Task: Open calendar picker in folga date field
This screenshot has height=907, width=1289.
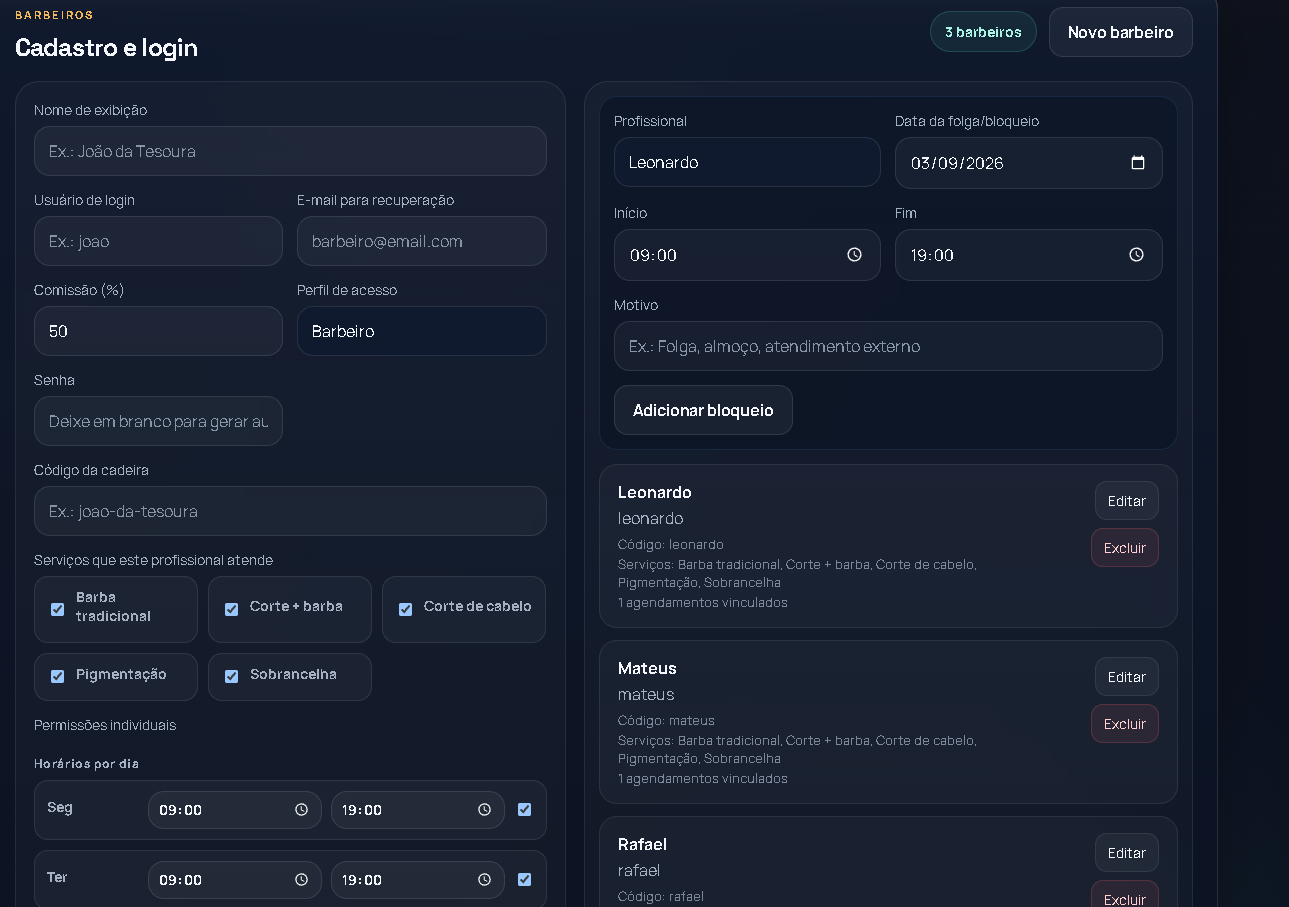Action: [1137, 163]
